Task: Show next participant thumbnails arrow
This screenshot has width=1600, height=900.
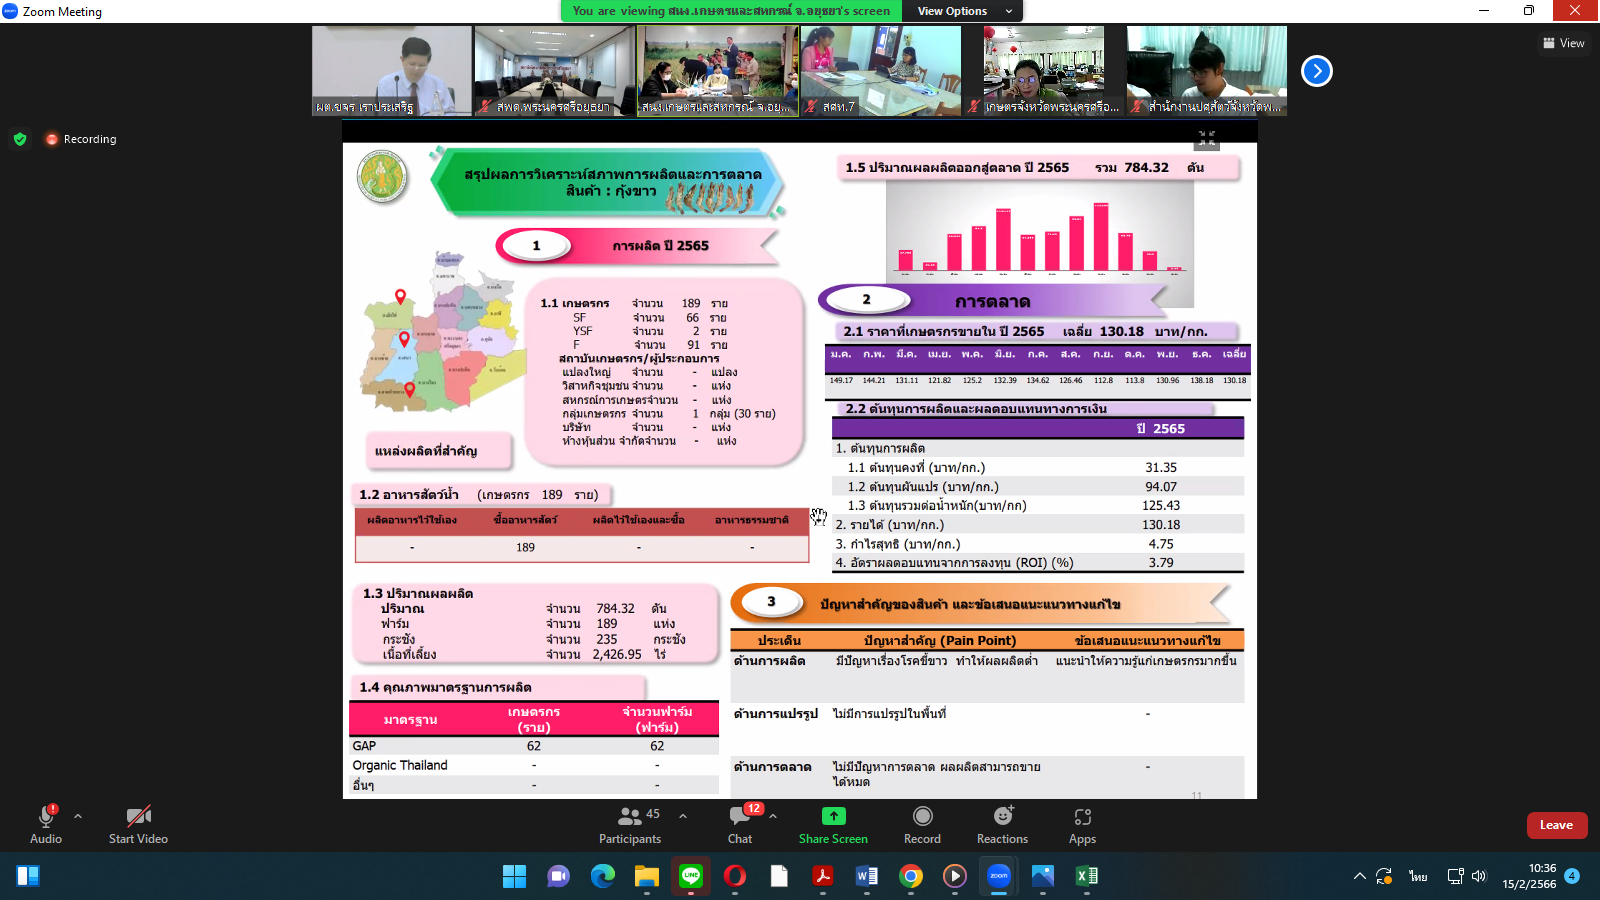Action: point(1317,71)
